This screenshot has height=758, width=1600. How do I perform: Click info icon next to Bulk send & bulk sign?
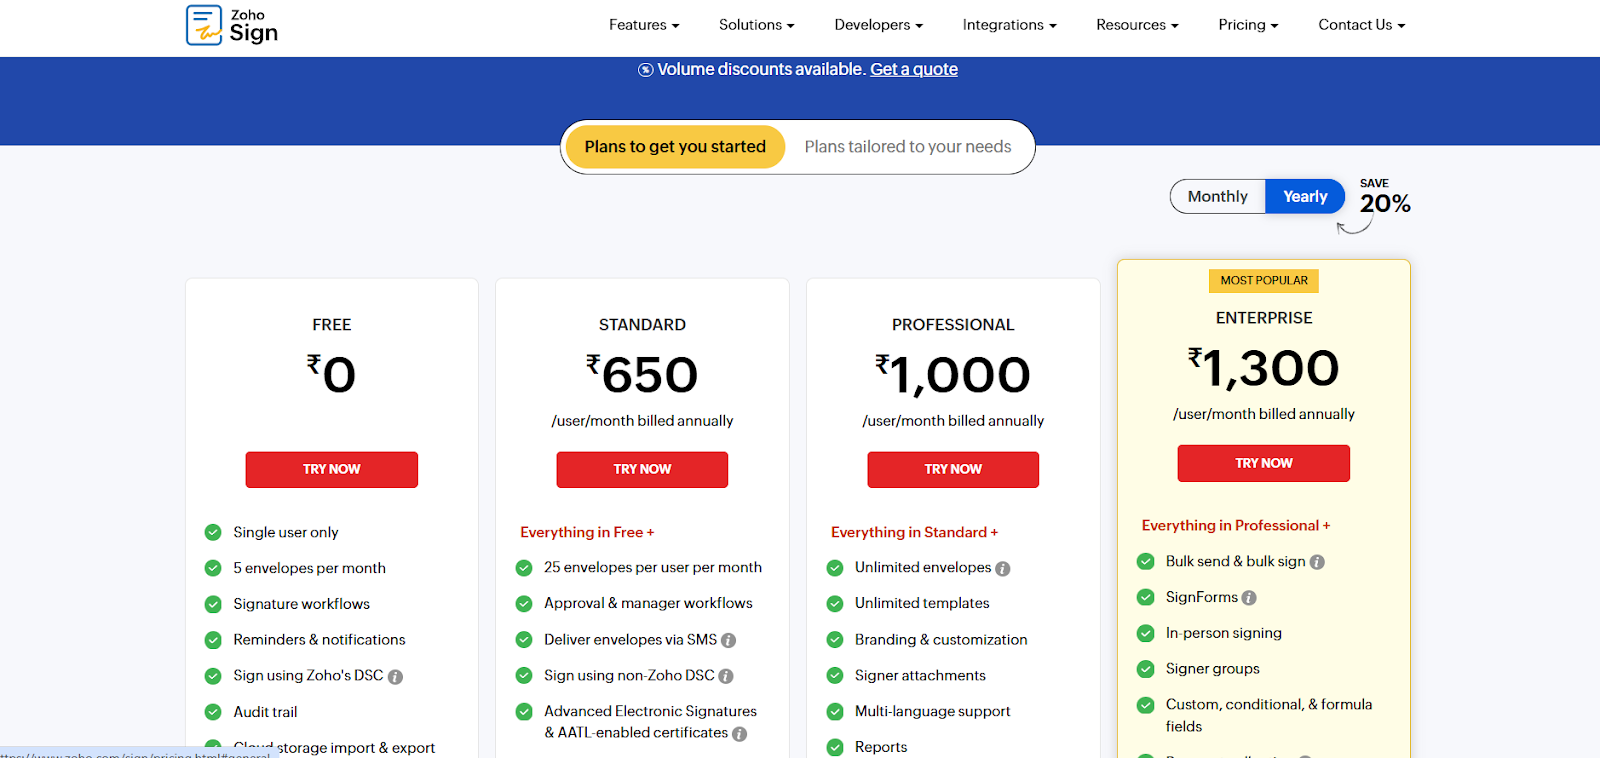pos(1317,563)
